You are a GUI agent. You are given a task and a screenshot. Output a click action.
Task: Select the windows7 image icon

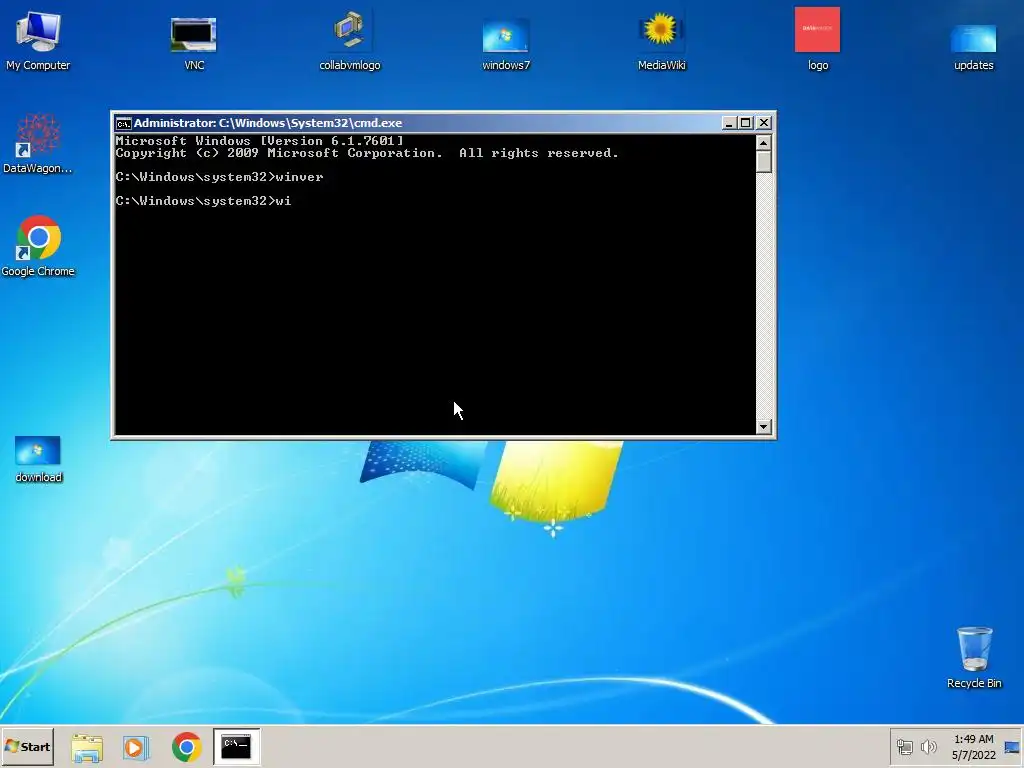[505, 42]
